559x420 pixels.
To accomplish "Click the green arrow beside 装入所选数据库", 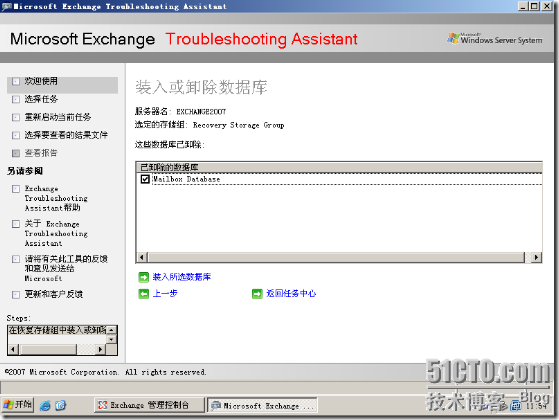I will (x=143, y=277).
